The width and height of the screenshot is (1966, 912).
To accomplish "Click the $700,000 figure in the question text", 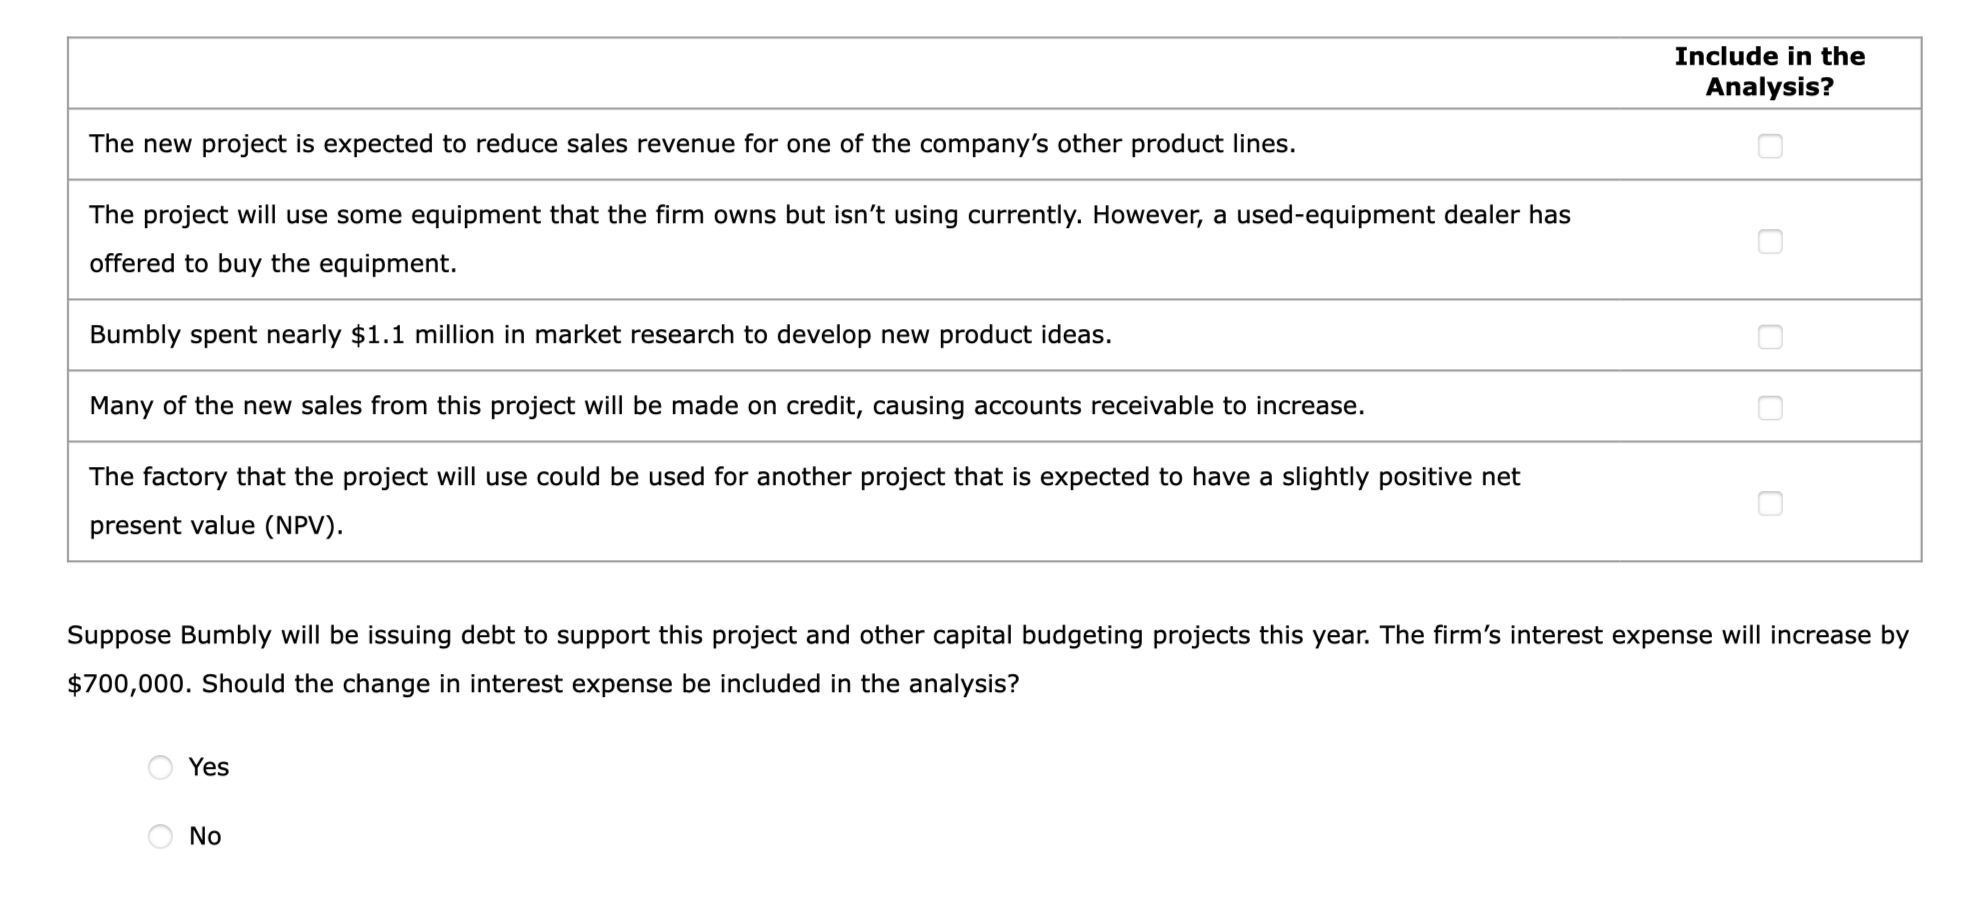I will 125,684.
